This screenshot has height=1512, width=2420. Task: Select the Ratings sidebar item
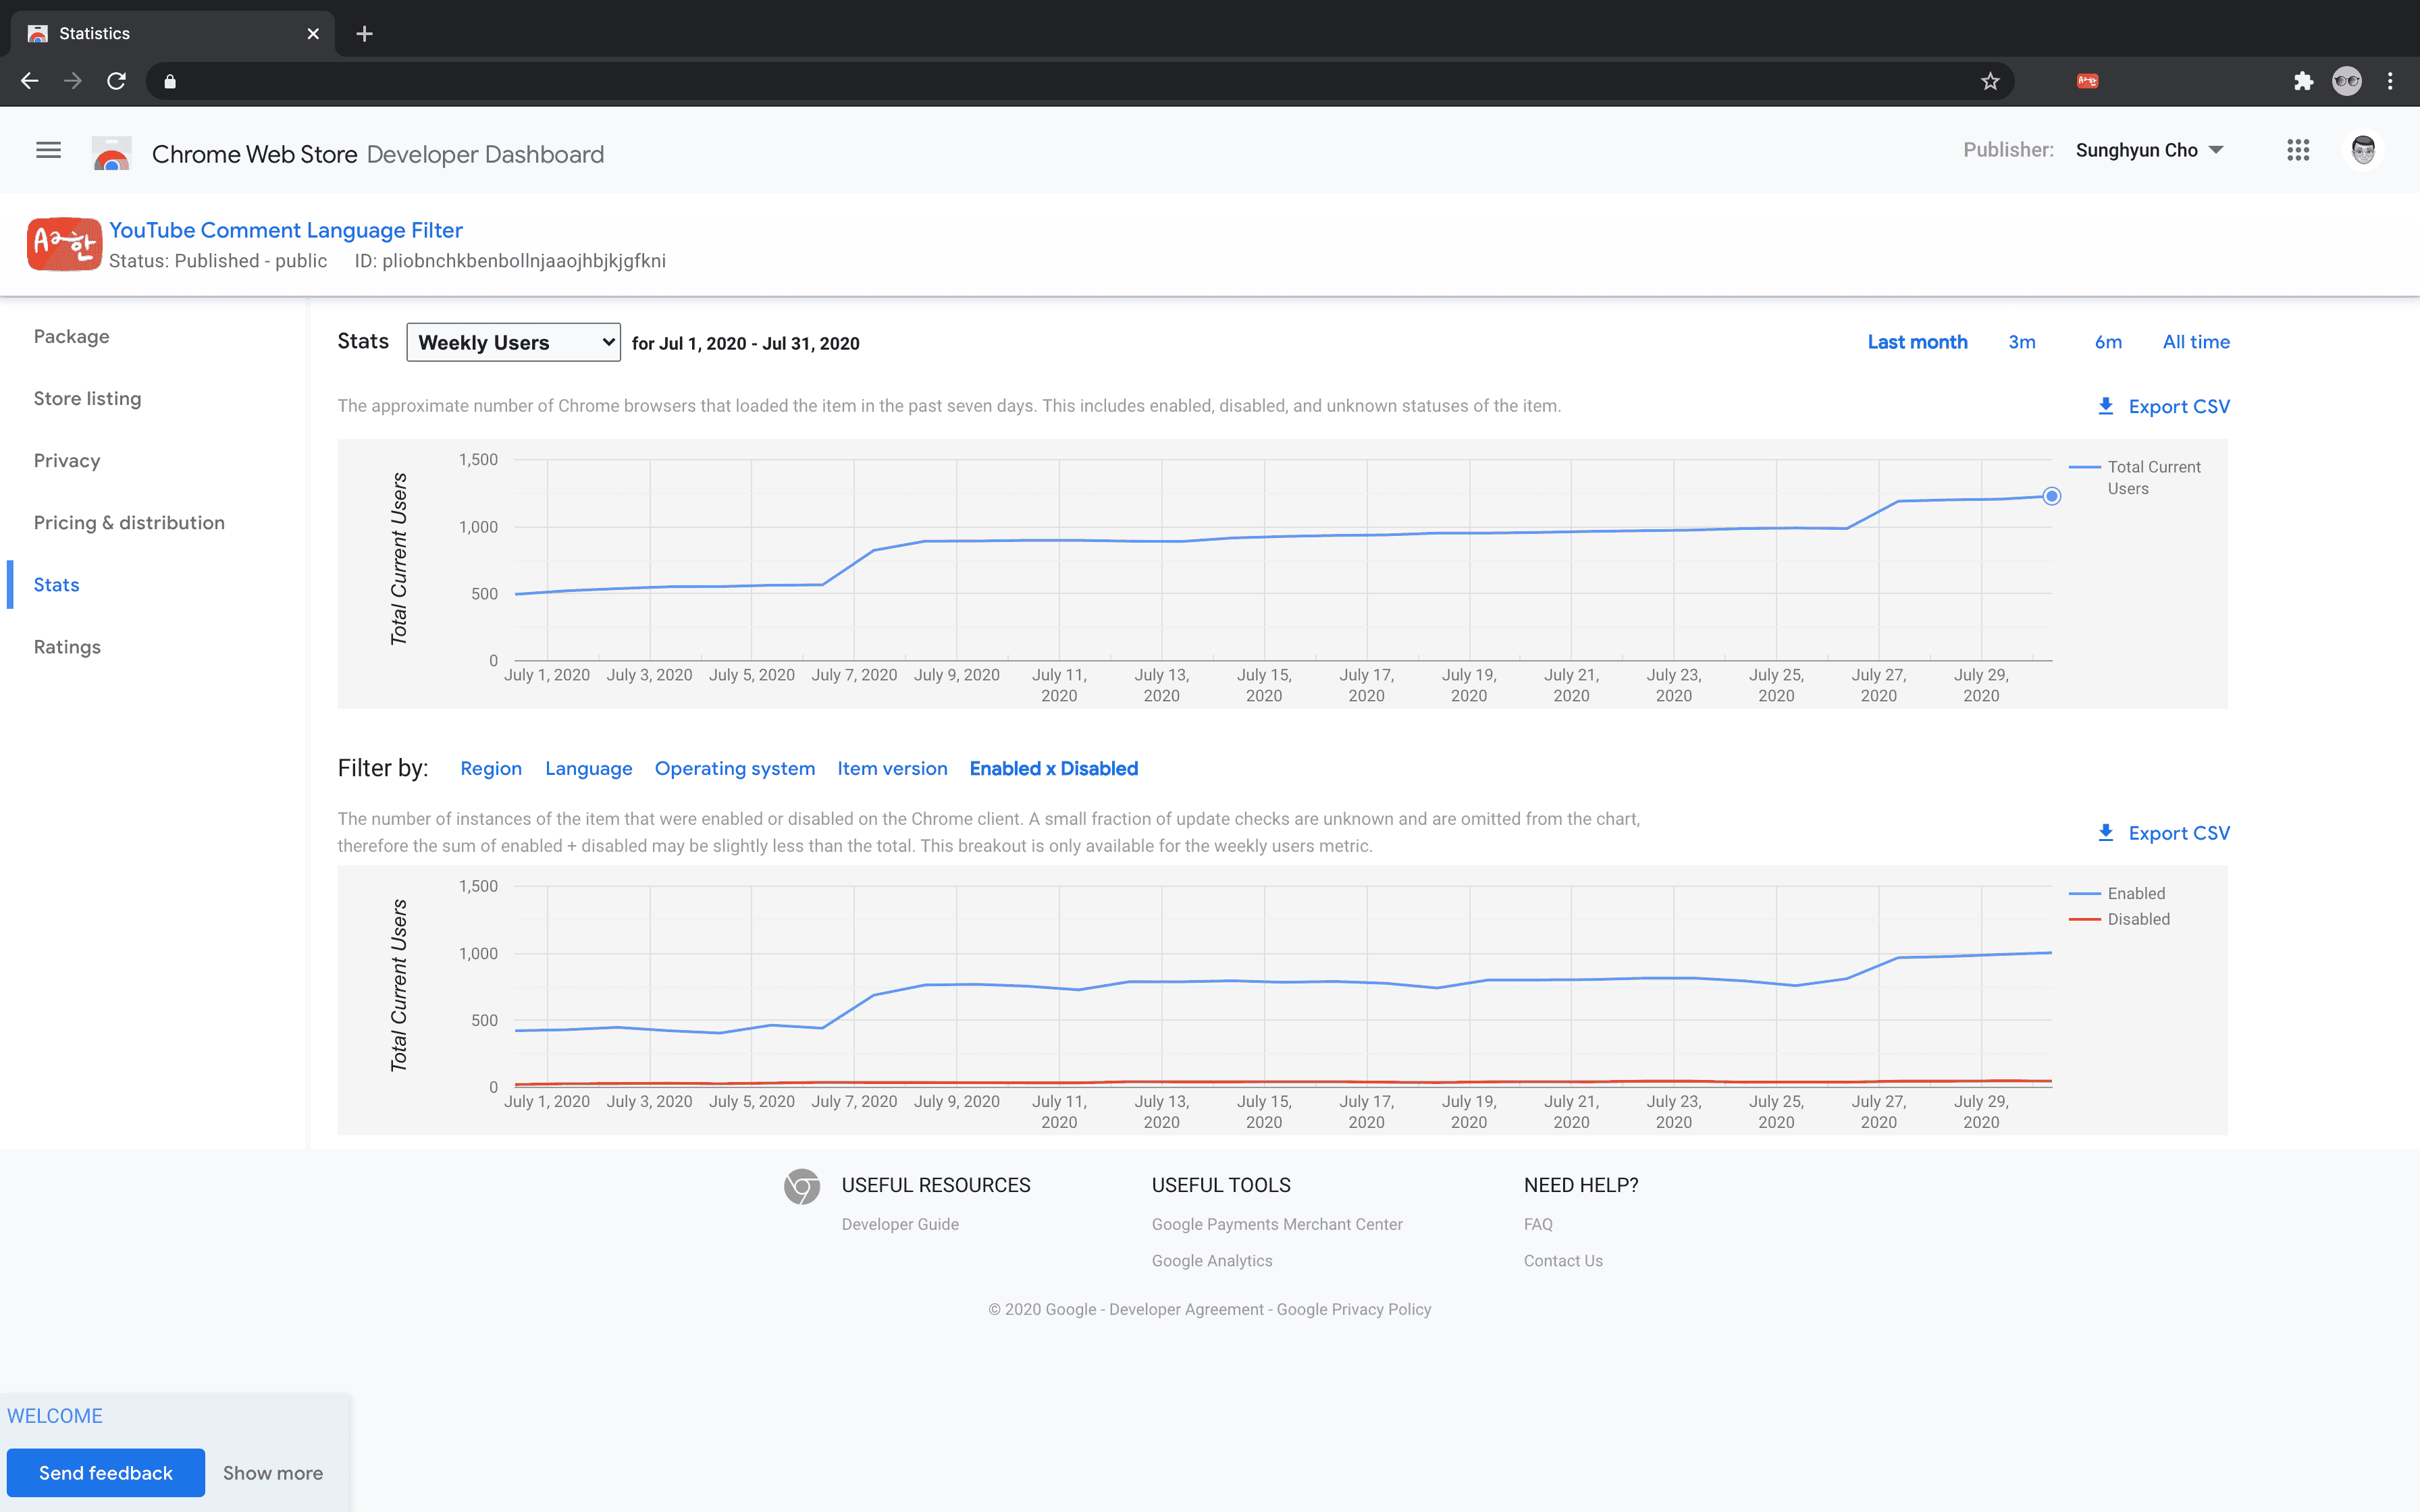[x=67, y=647]
